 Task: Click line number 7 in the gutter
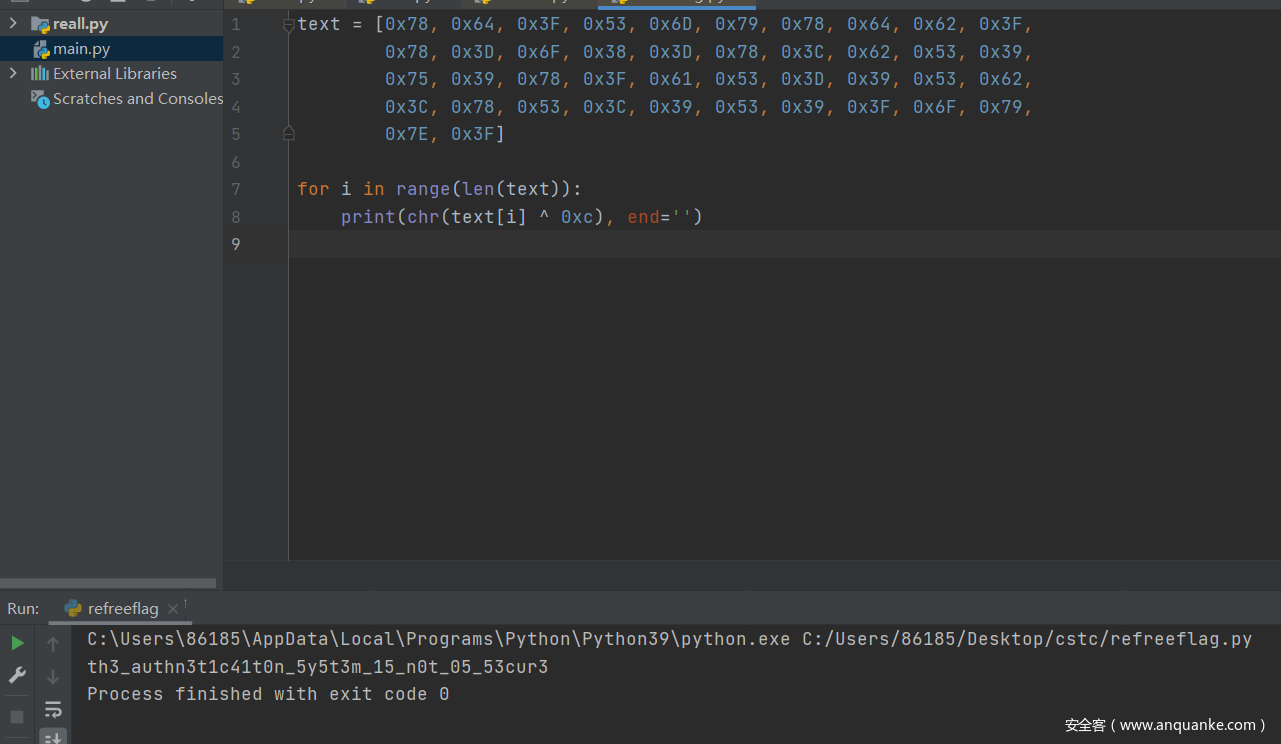[236, 189]
